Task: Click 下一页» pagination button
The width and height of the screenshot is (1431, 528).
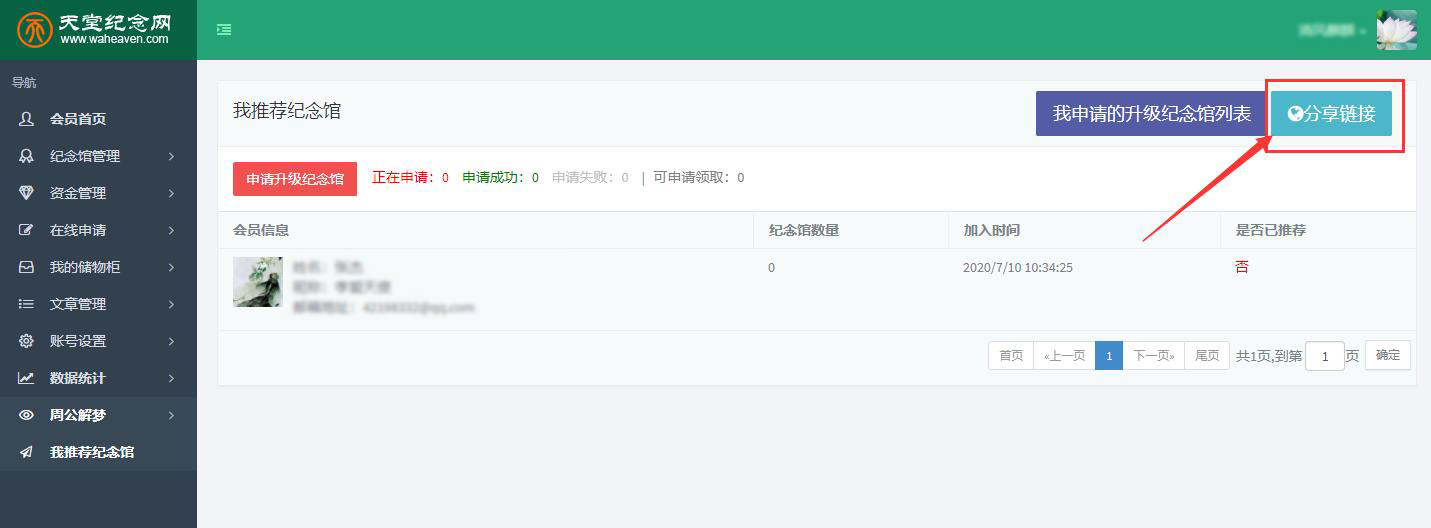Action: (x=1154, y=356)
